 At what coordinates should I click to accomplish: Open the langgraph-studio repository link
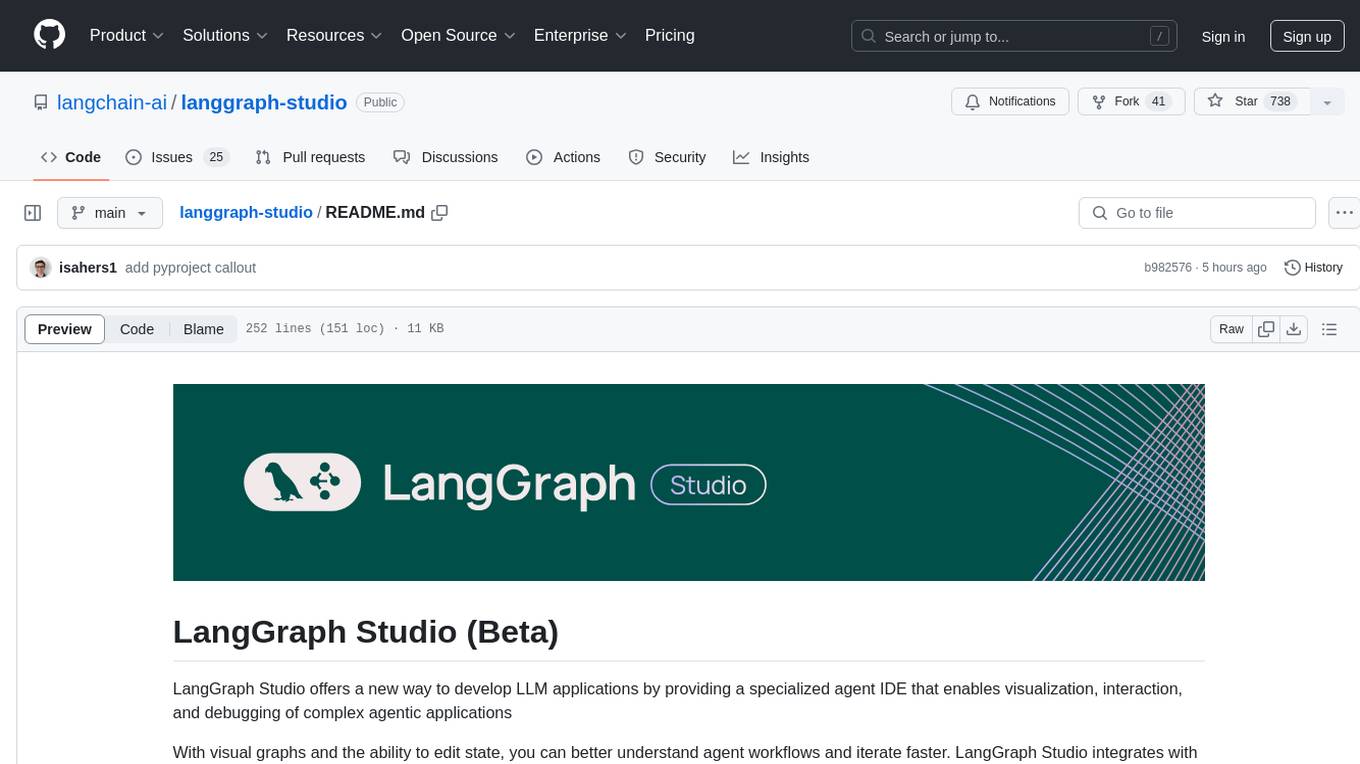(x=264, y=102)
